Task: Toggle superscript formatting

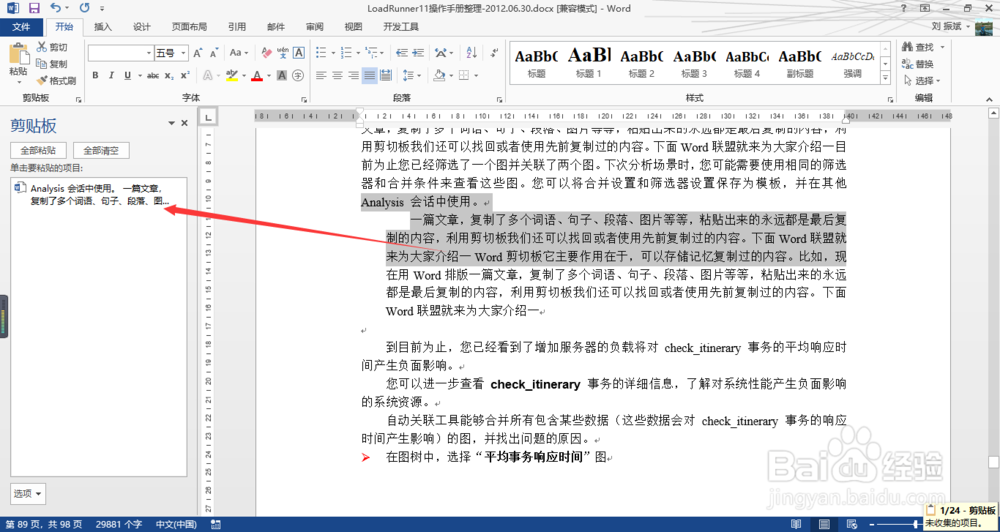Action: [x=185, y=75]
